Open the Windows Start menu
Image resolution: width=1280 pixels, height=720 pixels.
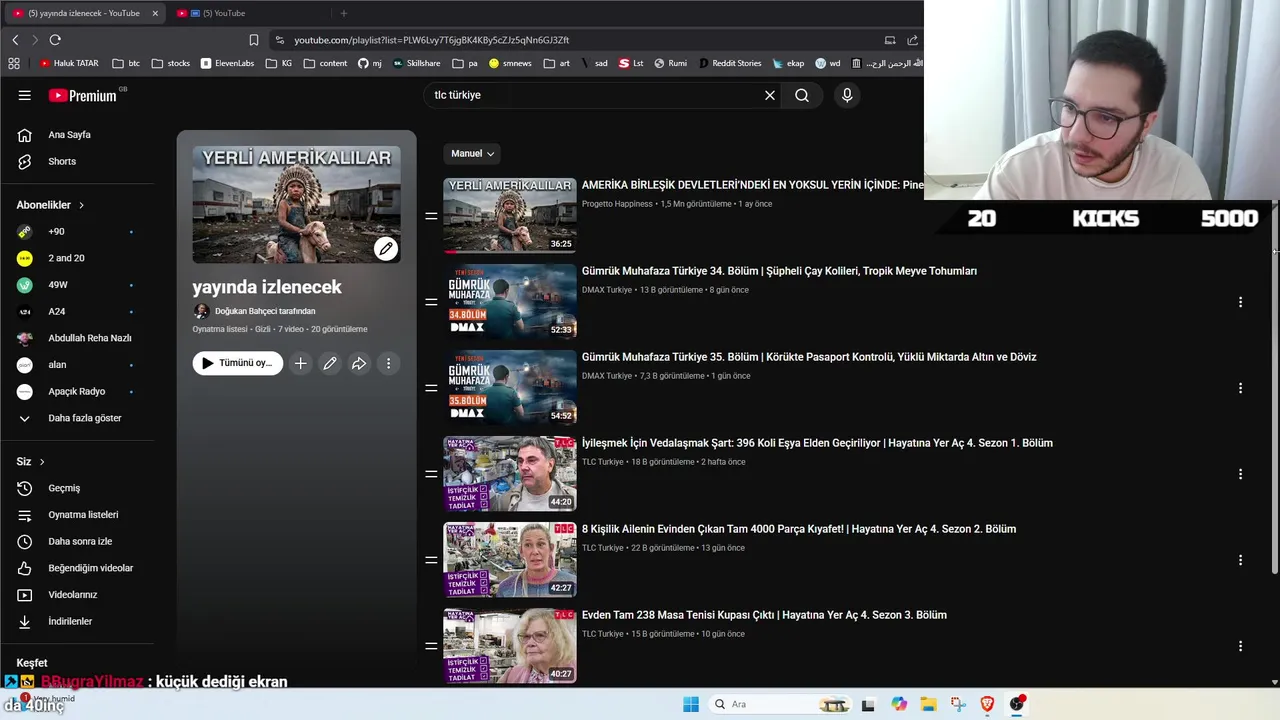pyautogui.click(x=691, y=704)
